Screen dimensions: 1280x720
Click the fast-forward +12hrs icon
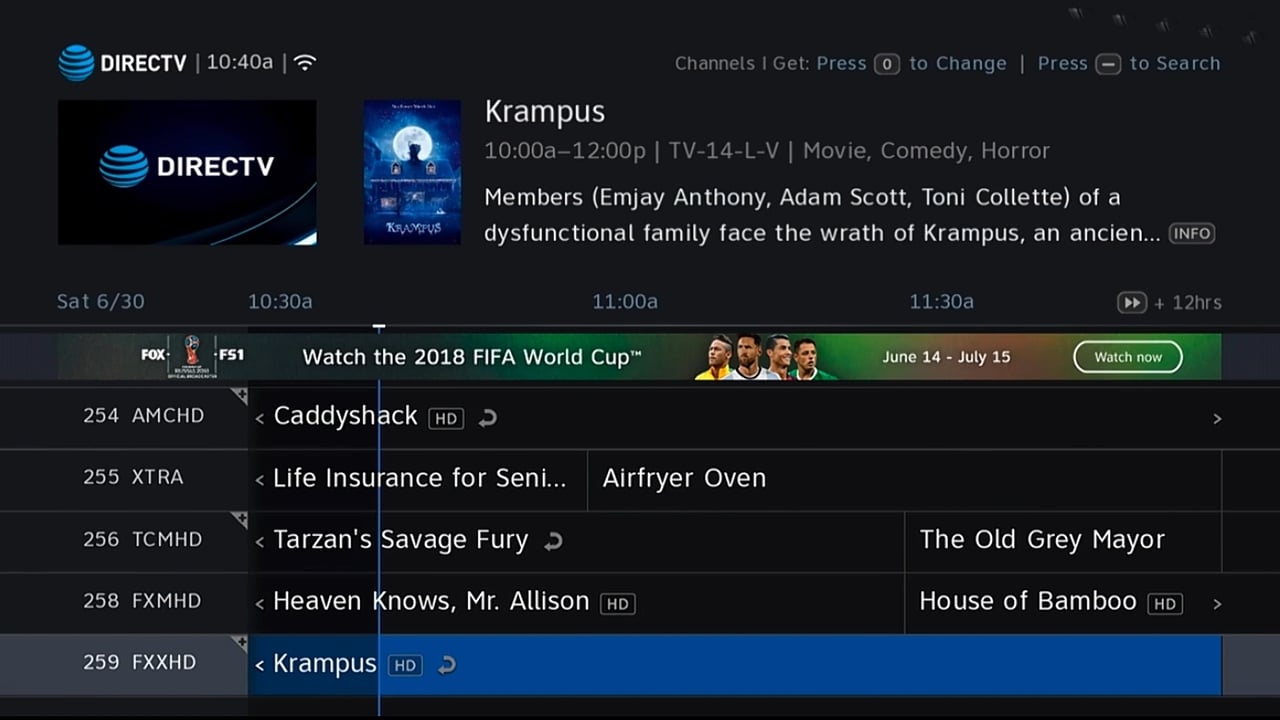(x=1131, y=302)
